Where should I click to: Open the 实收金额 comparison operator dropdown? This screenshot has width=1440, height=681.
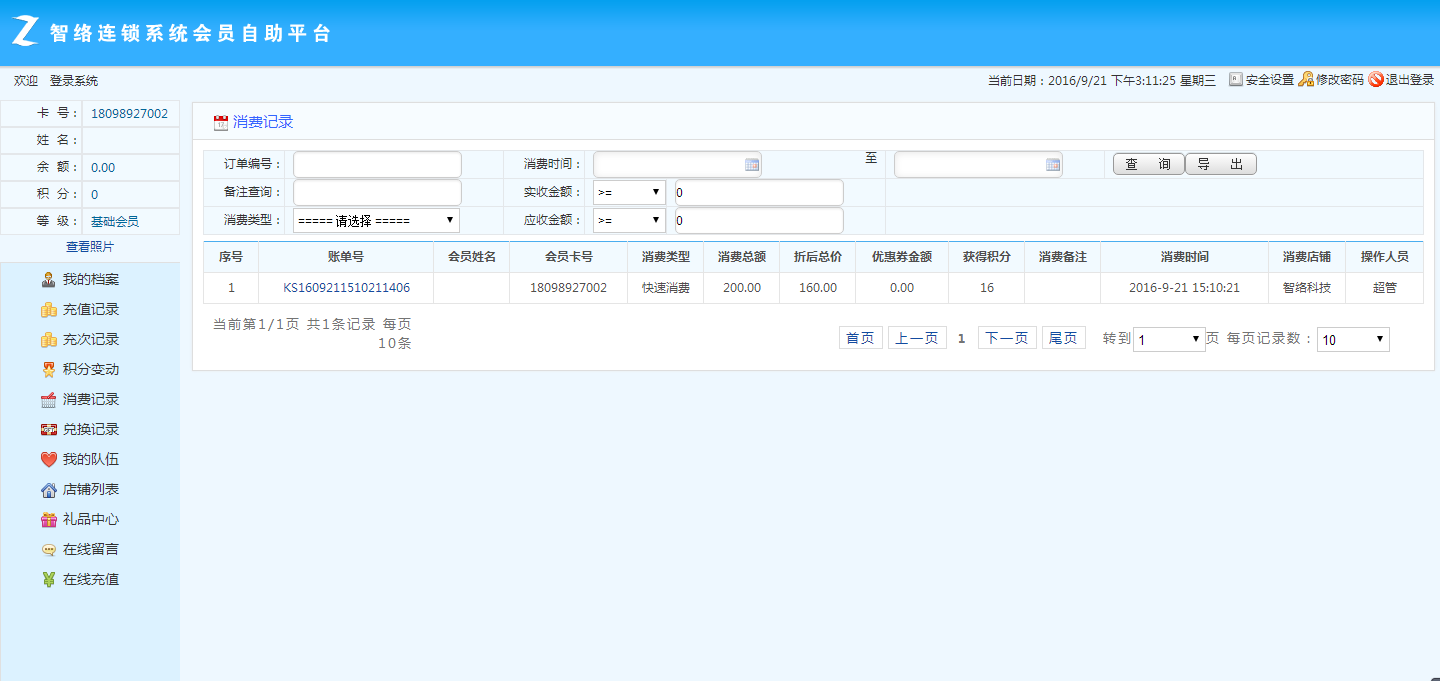(629, 192)
